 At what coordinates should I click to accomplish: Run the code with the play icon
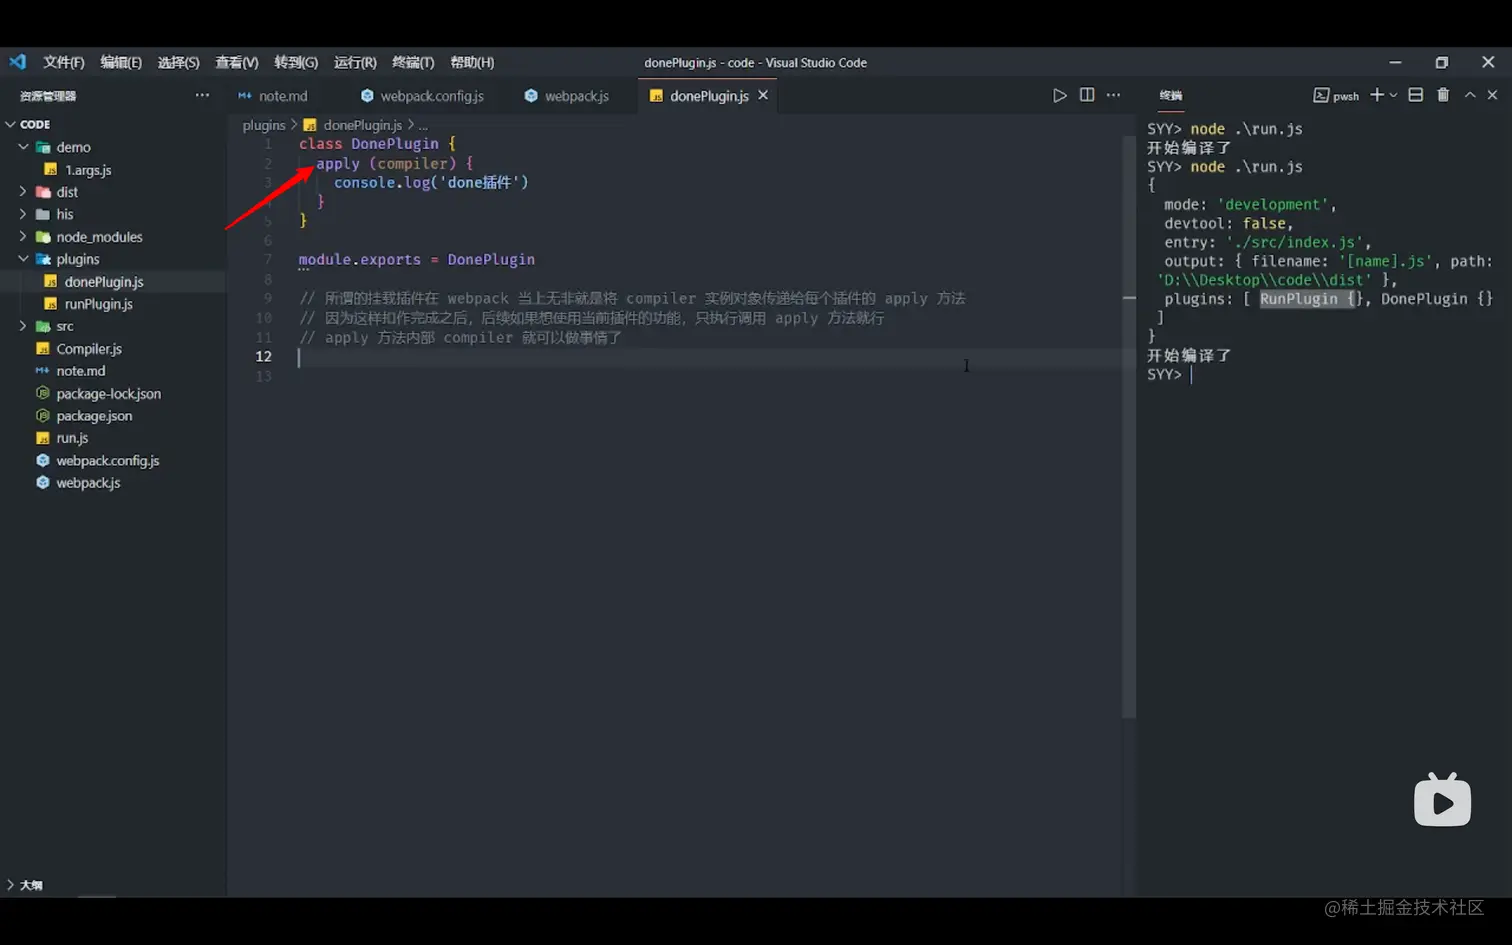pyautogui.click(x=1060, y=95)
